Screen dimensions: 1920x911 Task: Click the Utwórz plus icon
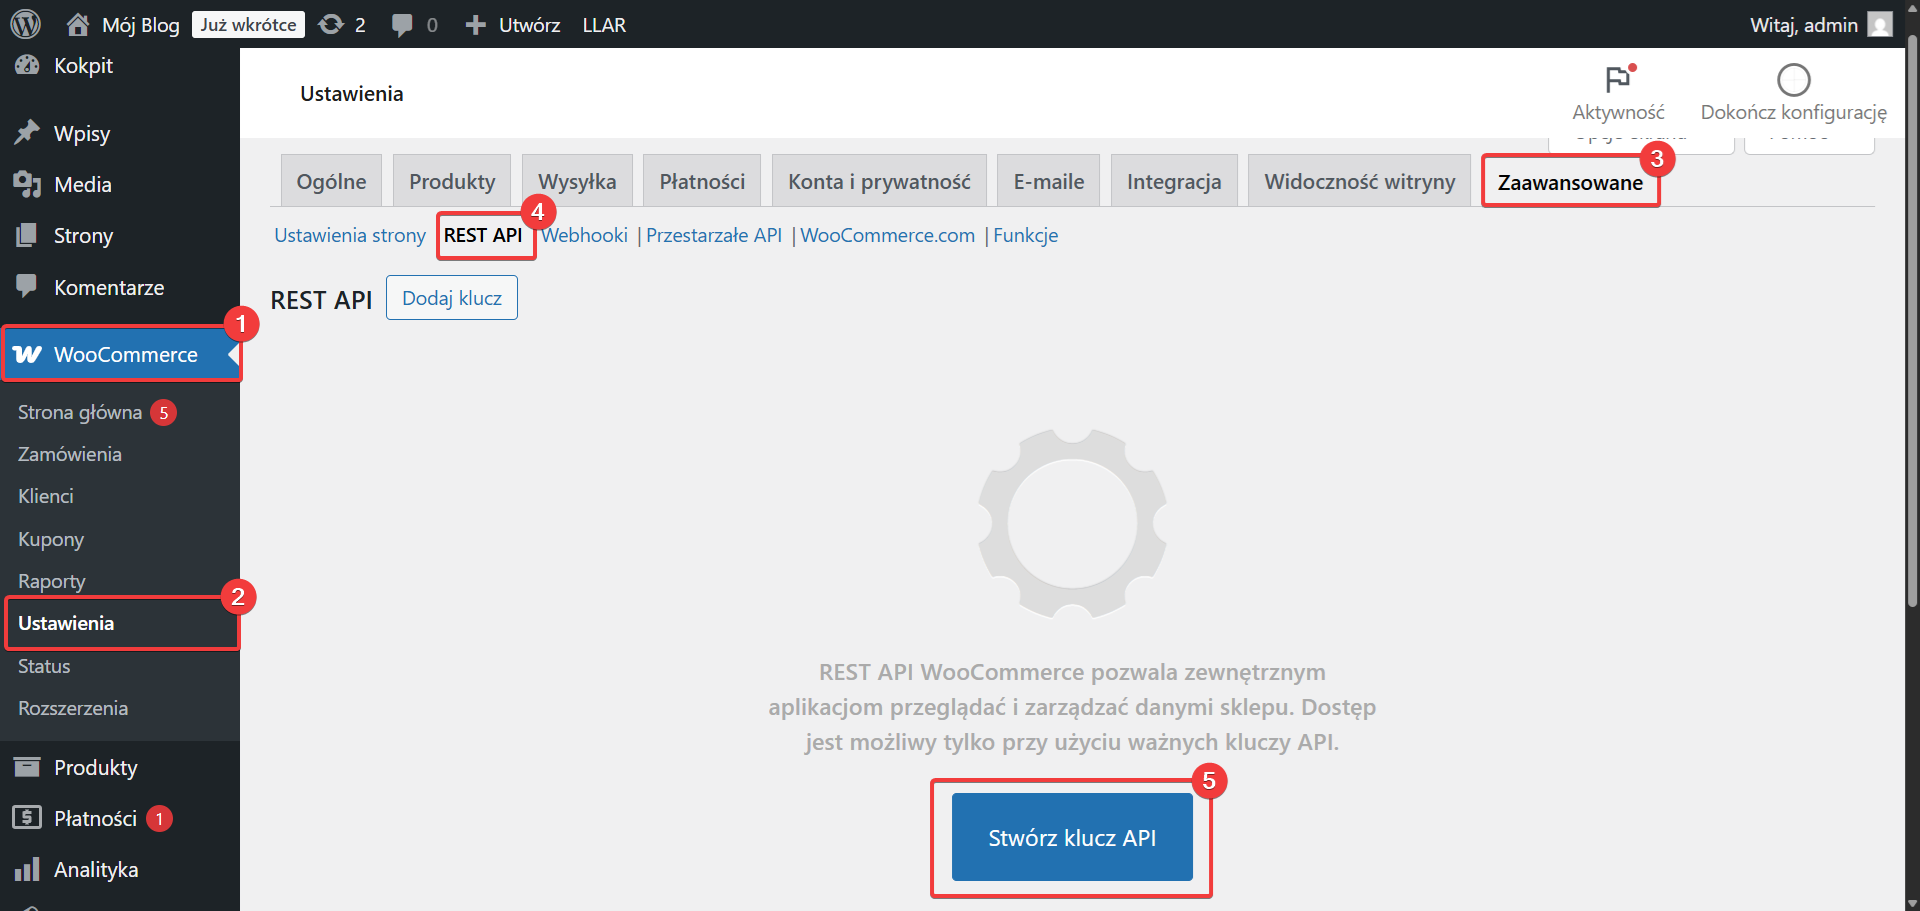click(476, 24)
